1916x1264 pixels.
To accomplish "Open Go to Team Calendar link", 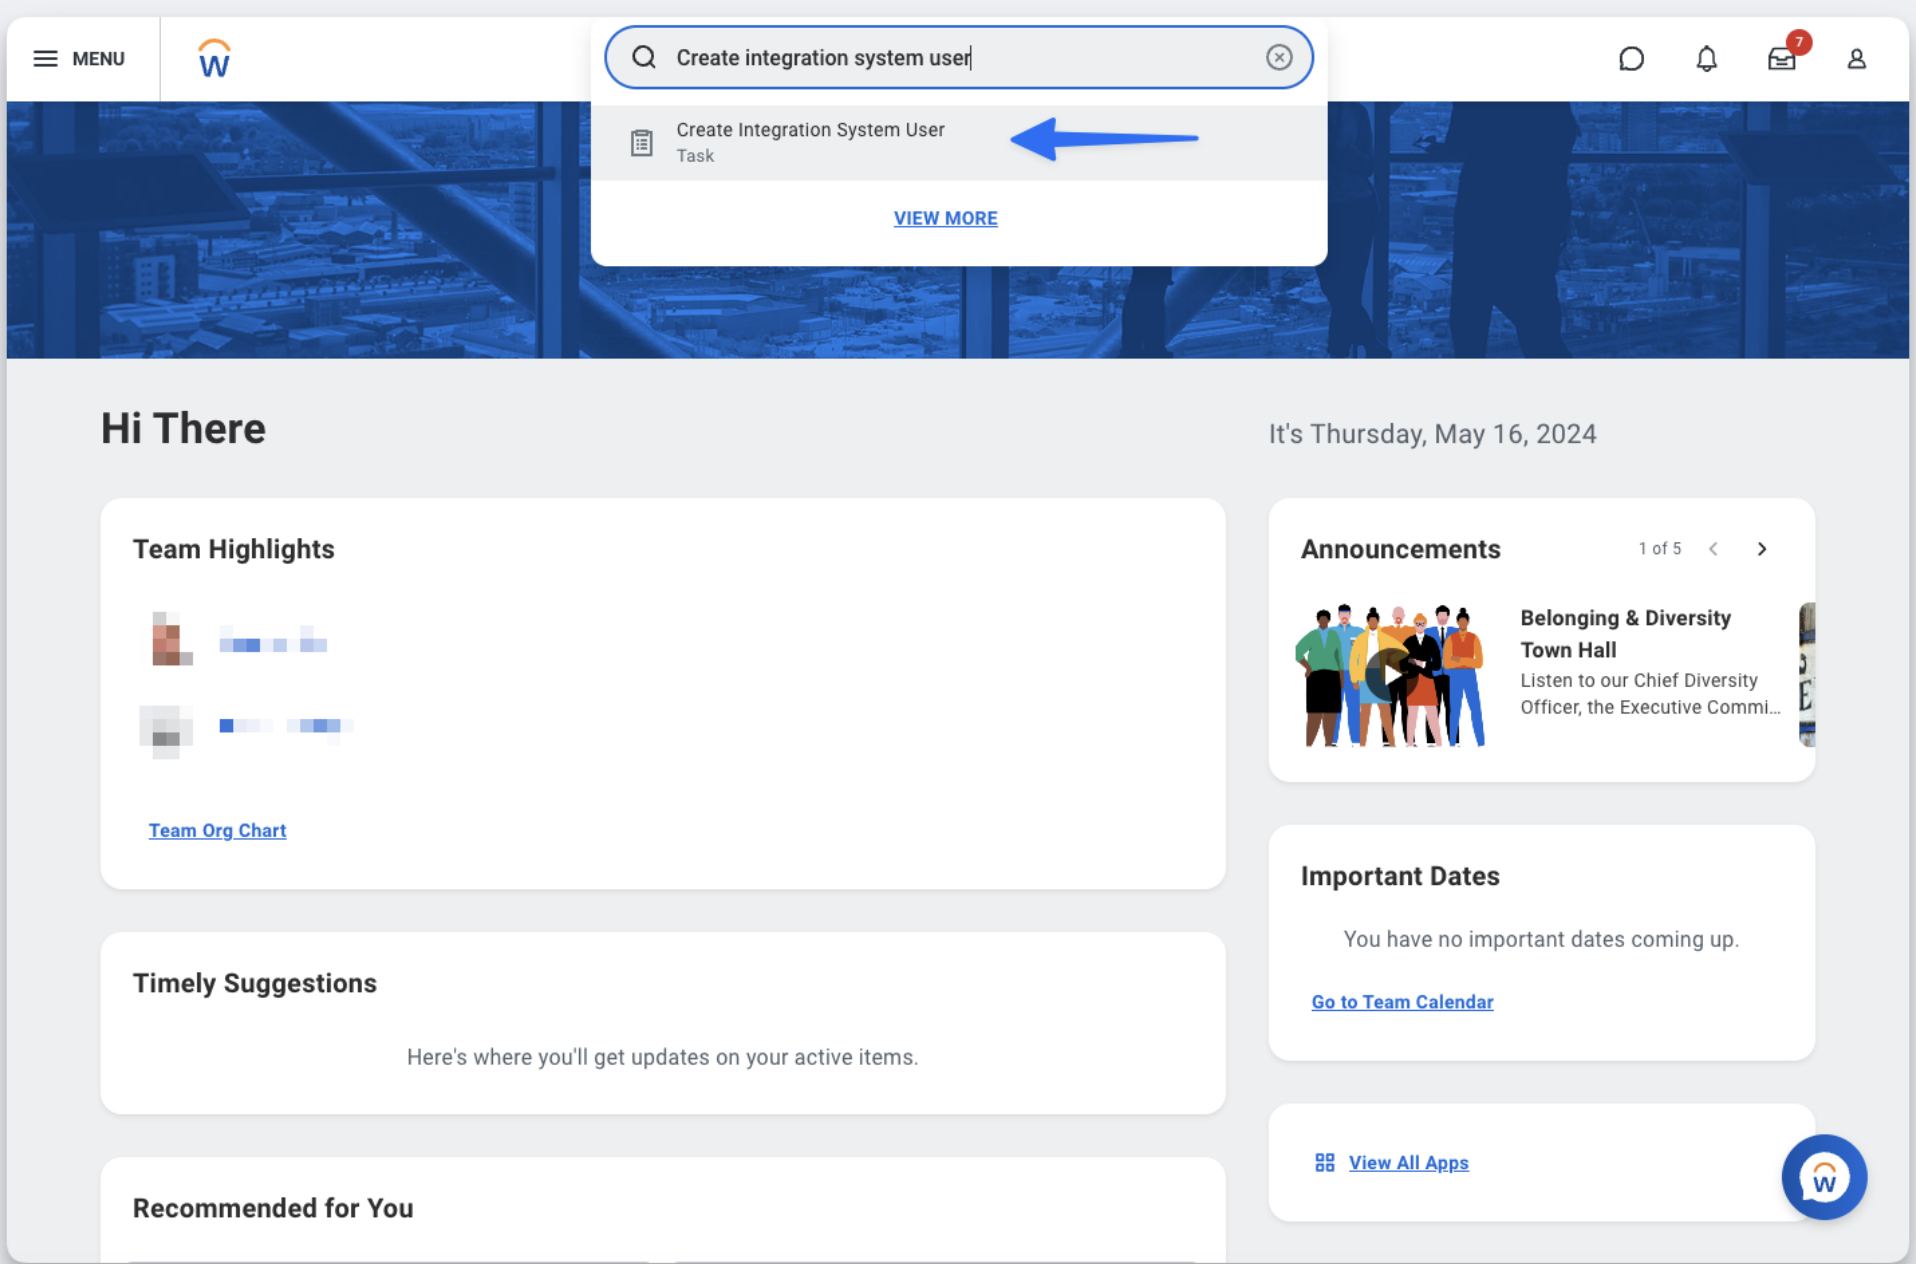I will point(1402,1002).
